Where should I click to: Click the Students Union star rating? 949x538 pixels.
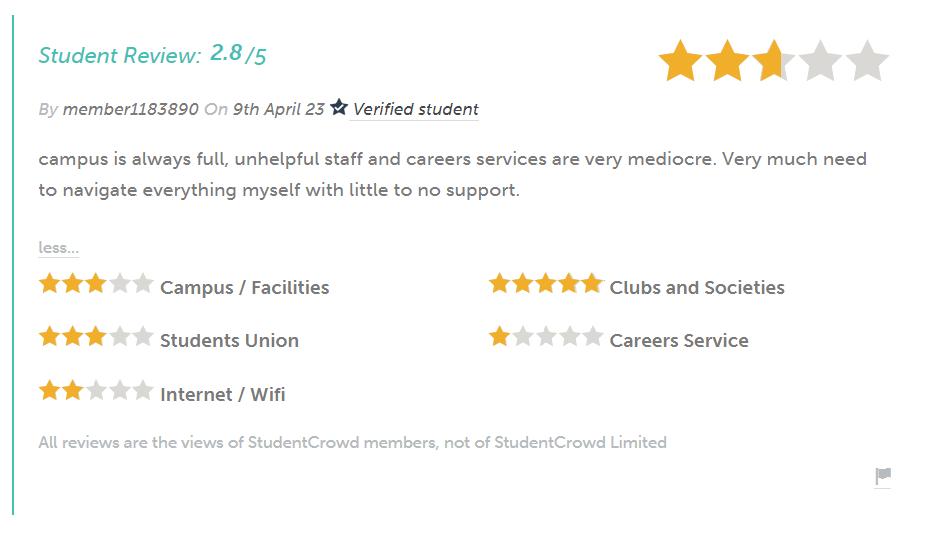(96, 337)
